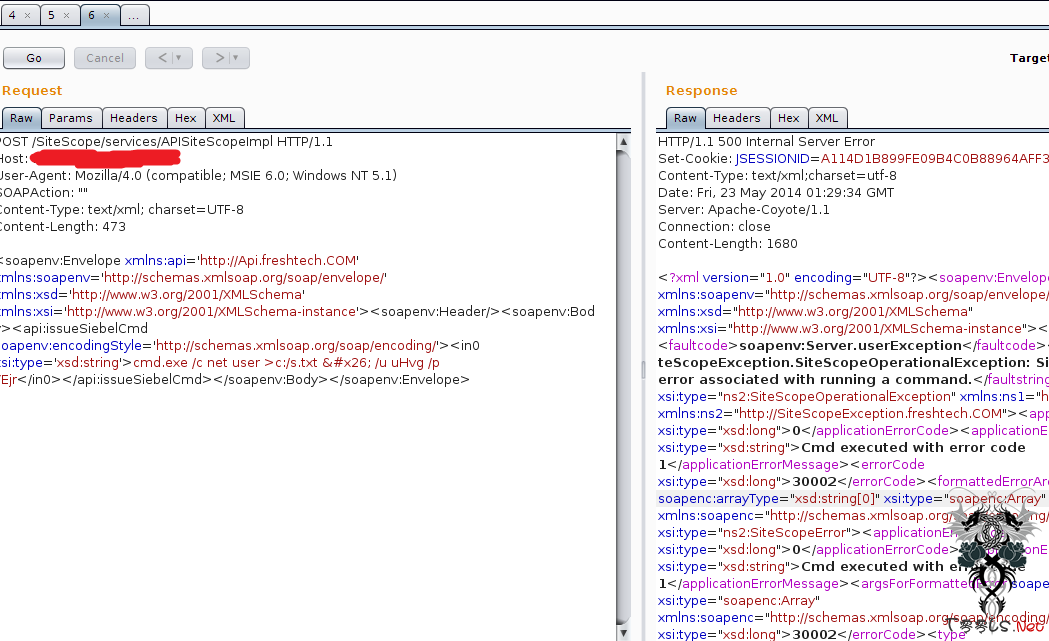Viewport: 1049px width, 641px height.
Task: Click the response Content-Length: 1680 line
Action: pos(728,244)
